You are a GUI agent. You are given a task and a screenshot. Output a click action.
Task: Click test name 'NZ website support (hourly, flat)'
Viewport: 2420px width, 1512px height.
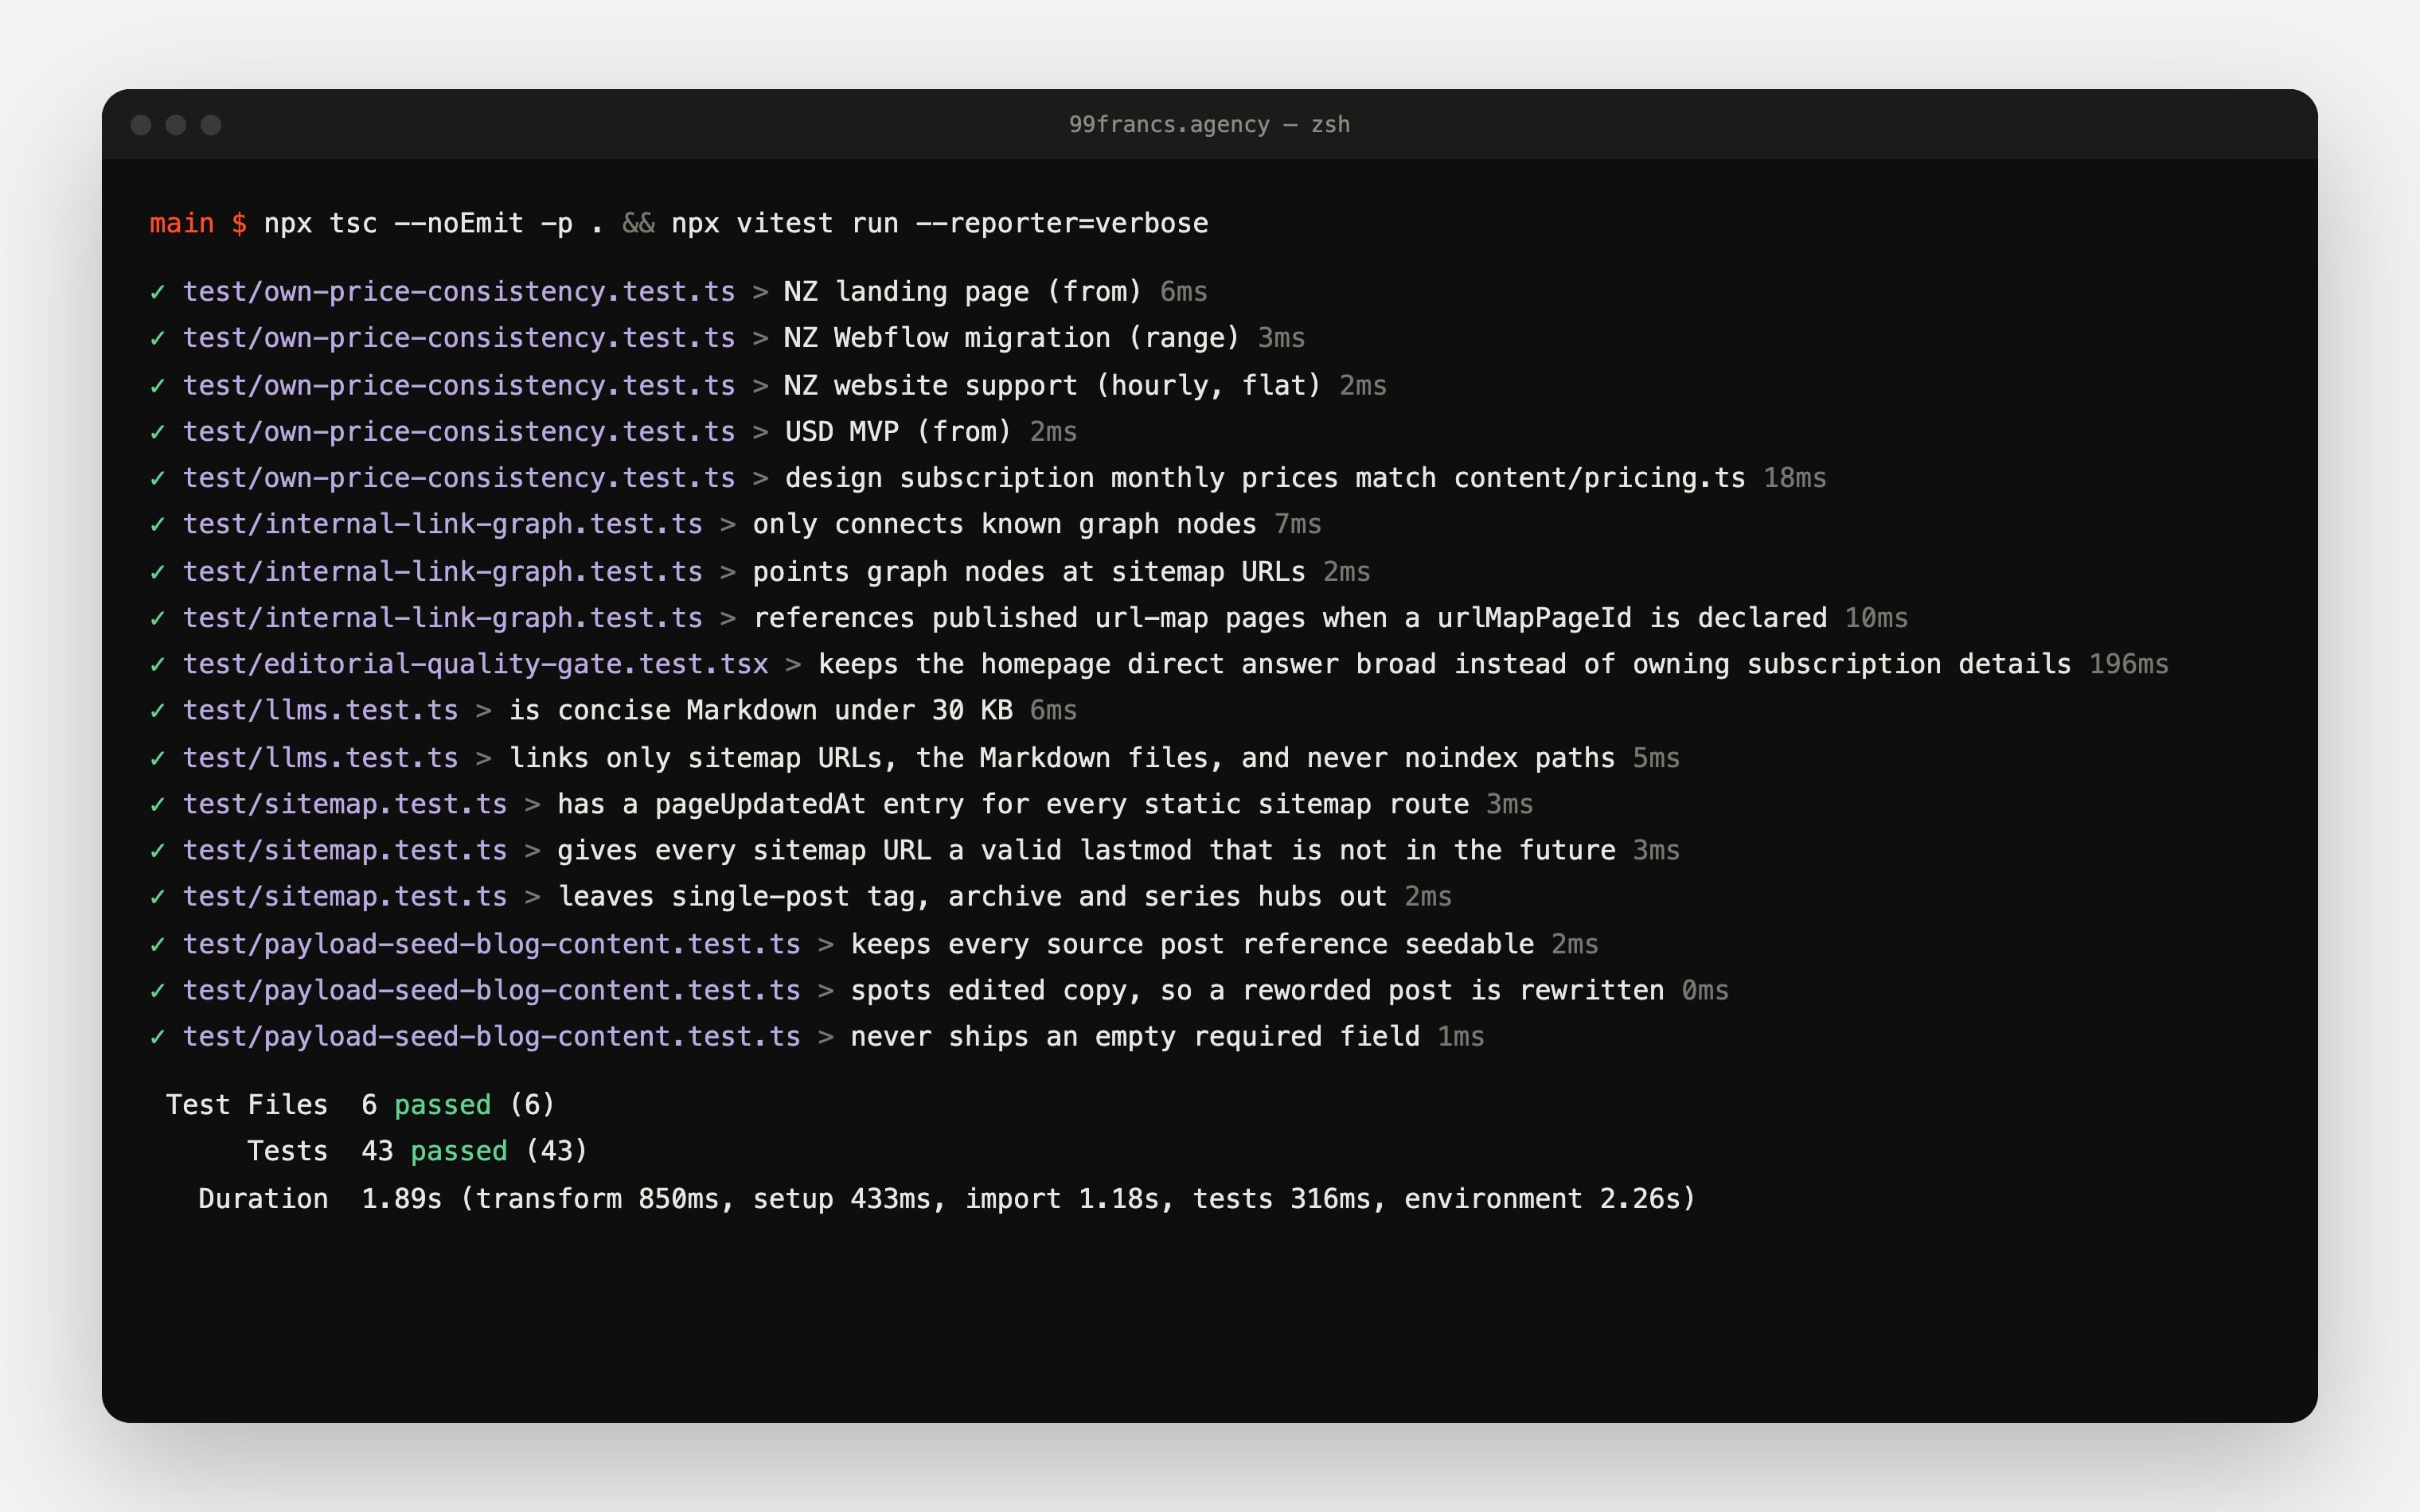pyautogui.click(x=1052, y=385)
